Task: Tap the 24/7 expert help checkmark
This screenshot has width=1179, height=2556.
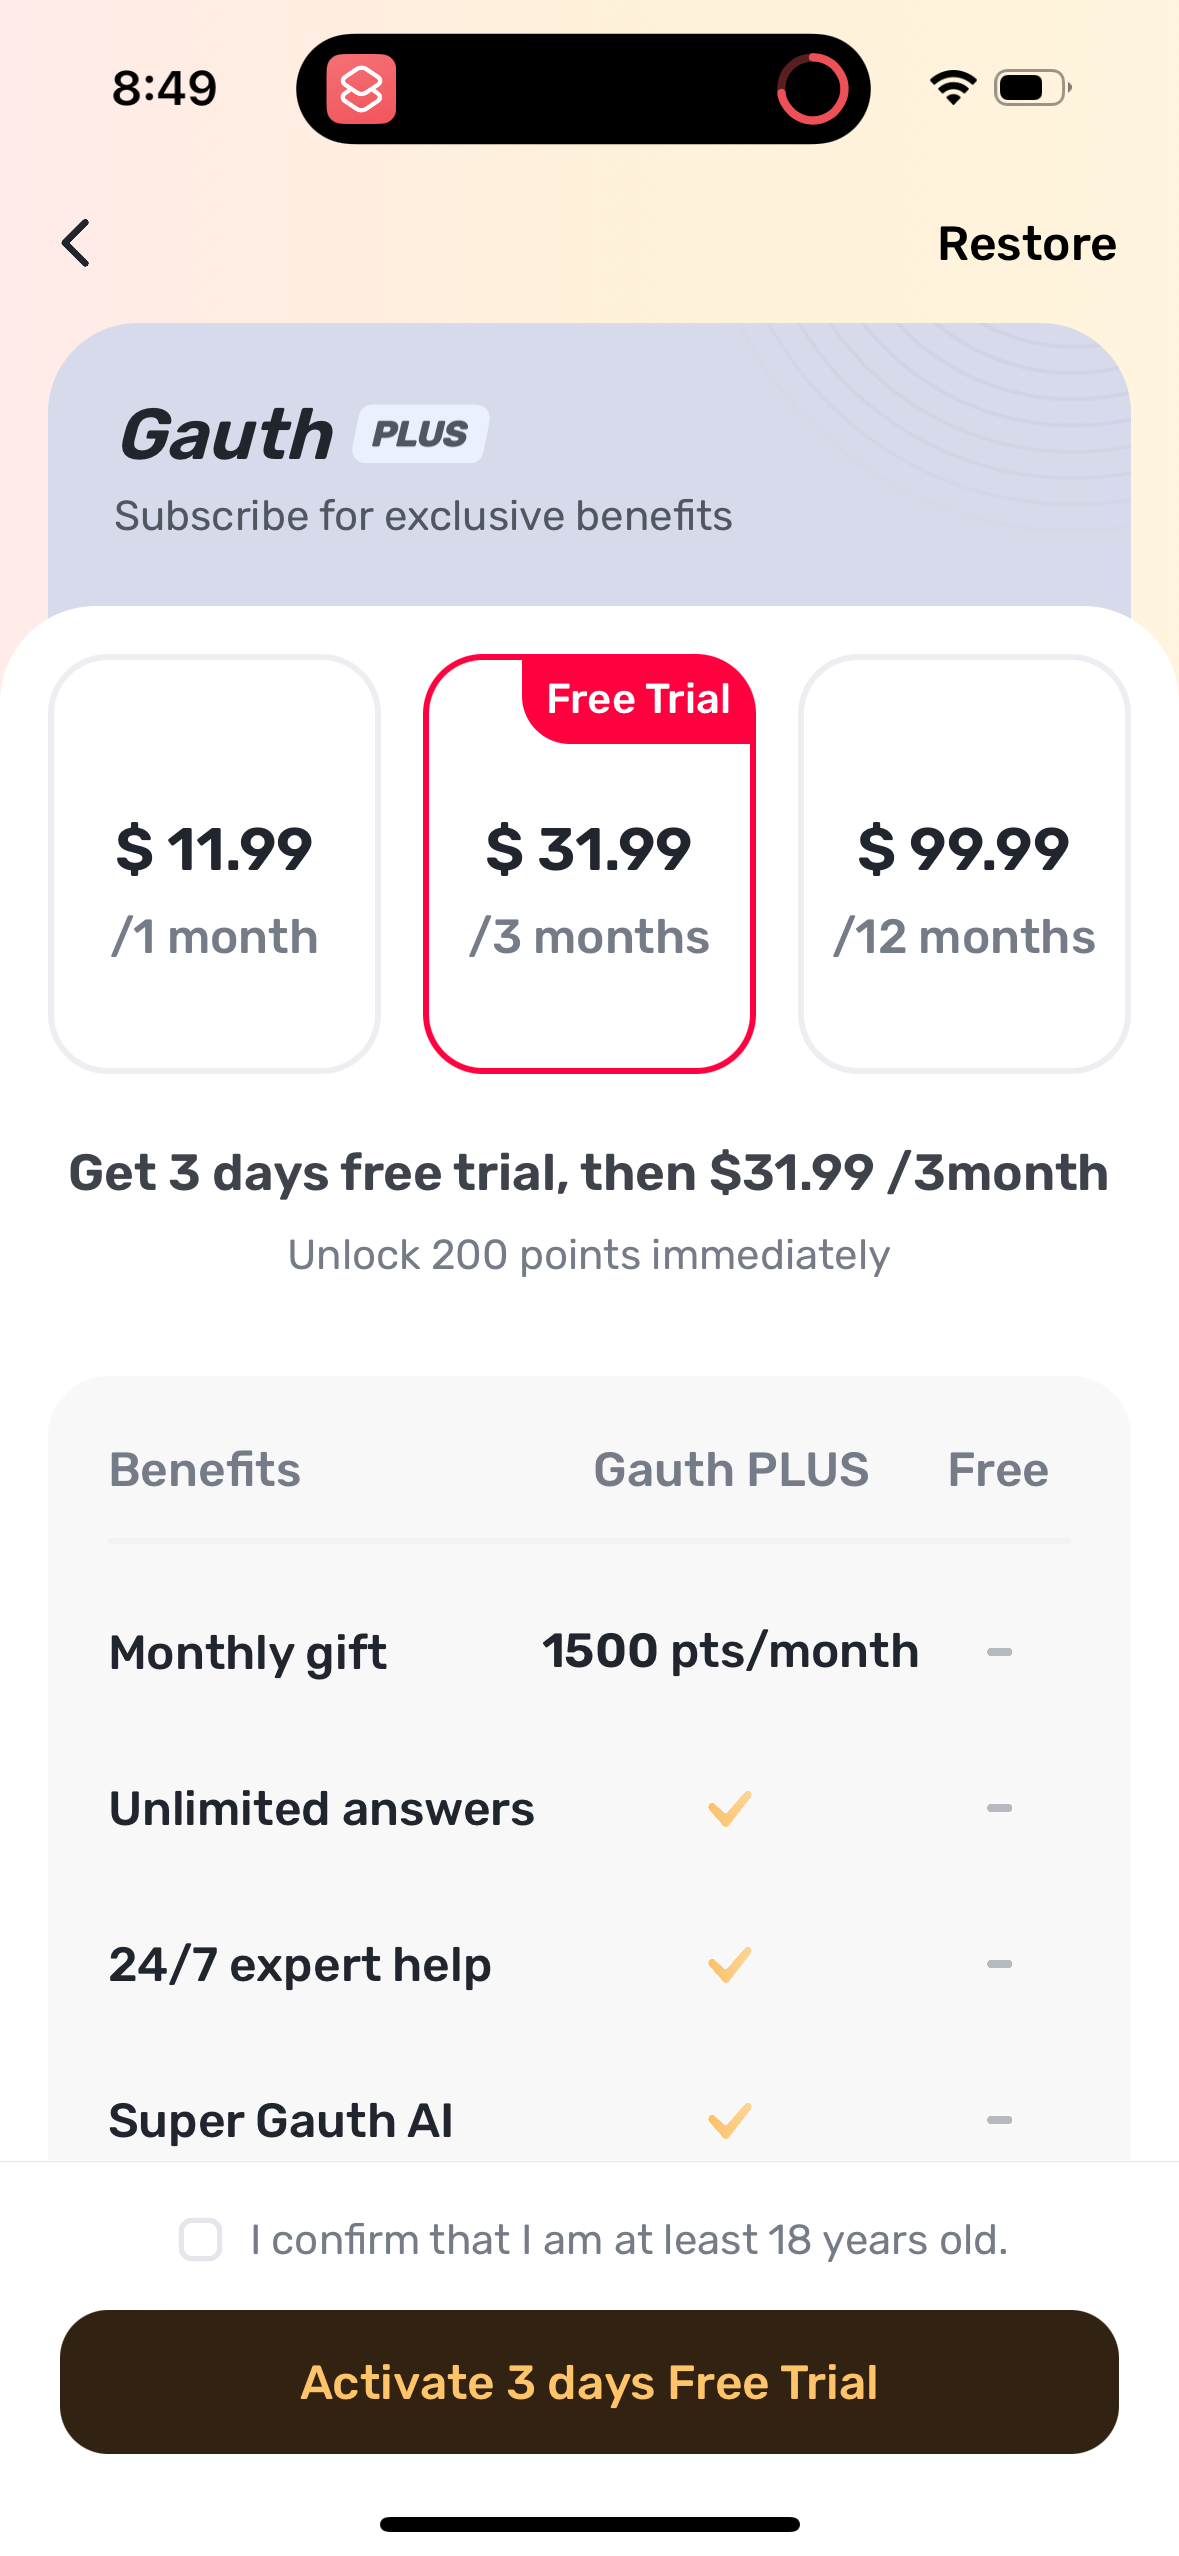Action: pyautogui.click(x=730, y=1964)
